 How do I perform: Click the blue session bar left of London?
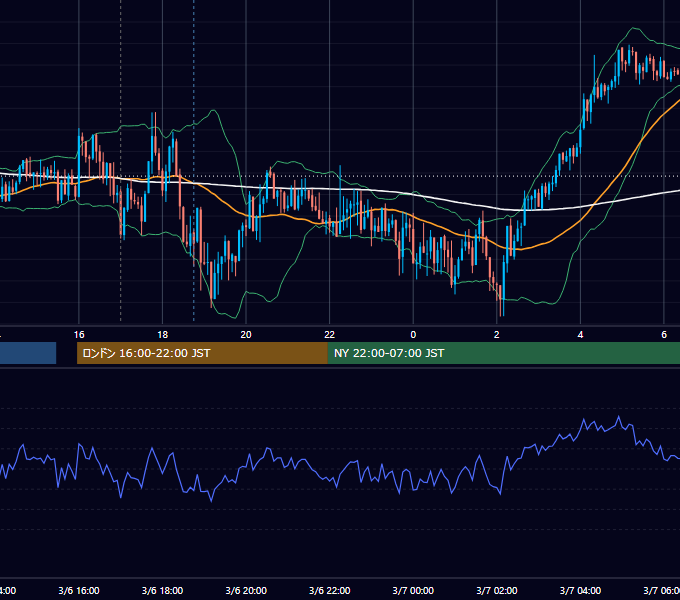coord(28,353)
